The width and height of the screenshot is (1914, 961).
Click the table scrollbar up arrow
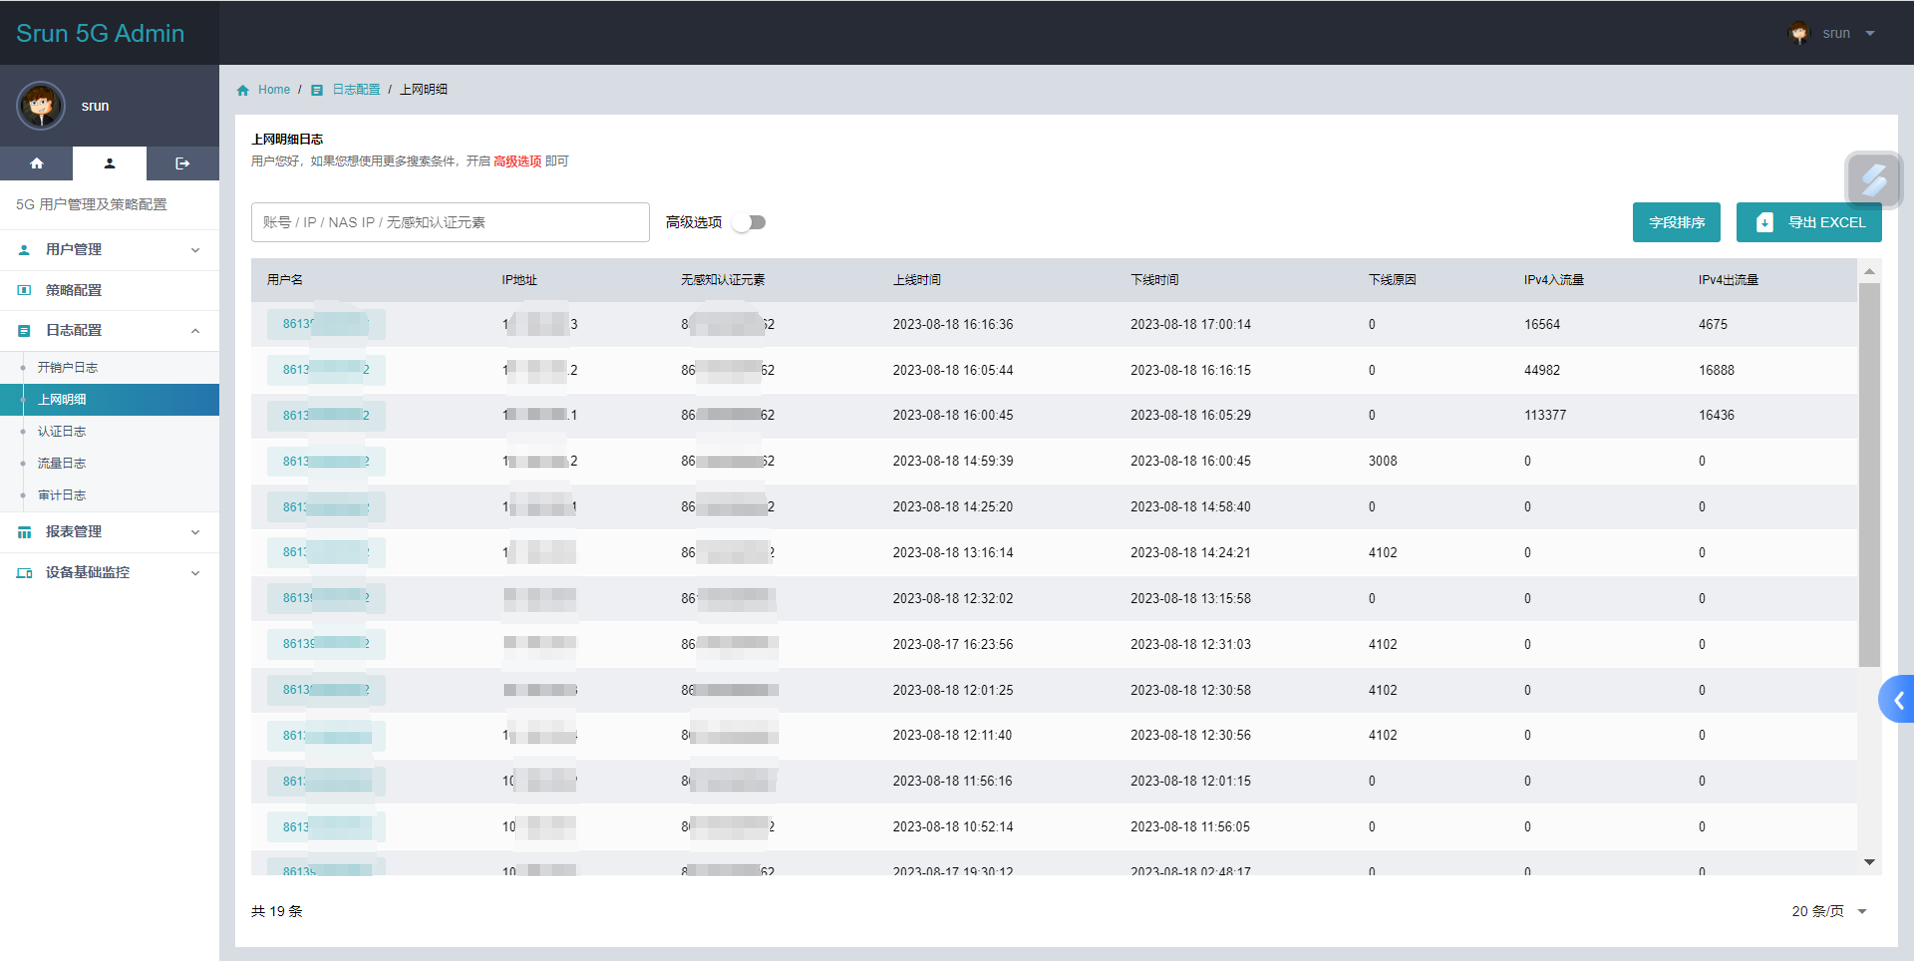1869,271
